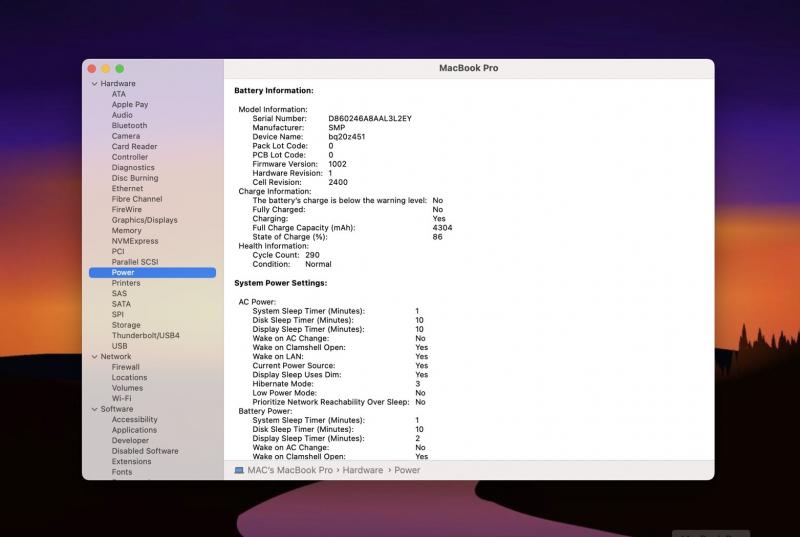The image size is (800, 537).
Task: Select SPI in the sidebar
Action: 117,315
